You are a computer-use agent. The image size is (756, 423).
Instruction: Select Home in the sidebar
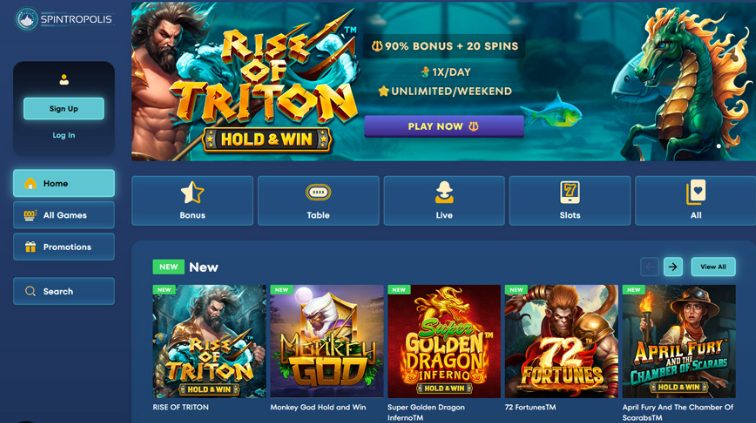[x=64, y=183]
